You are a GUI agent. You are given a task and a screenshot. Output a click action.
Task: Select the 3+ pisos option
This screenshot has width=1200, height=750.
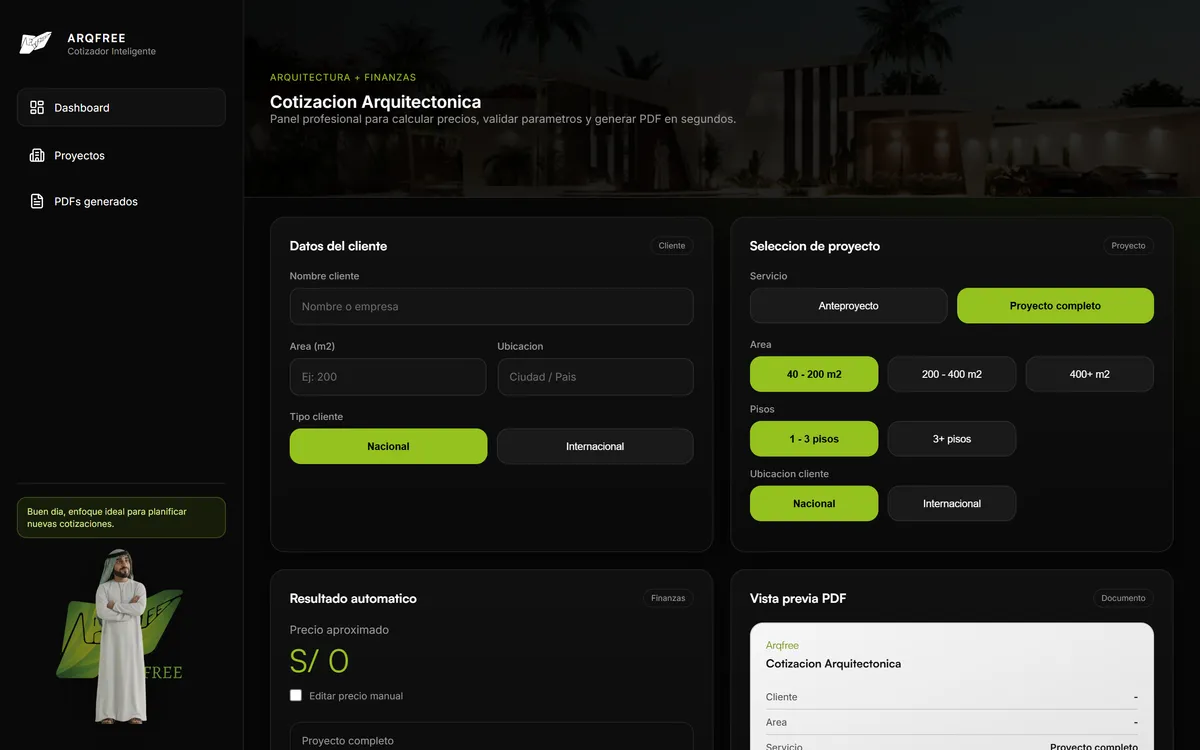pyautogui.click(x=952, y=439)
